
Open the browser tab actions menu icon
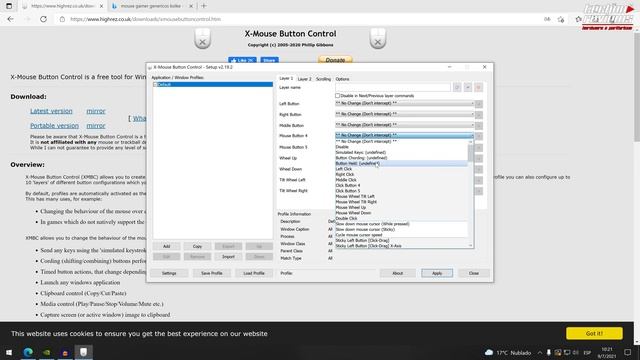pos(9,6)
